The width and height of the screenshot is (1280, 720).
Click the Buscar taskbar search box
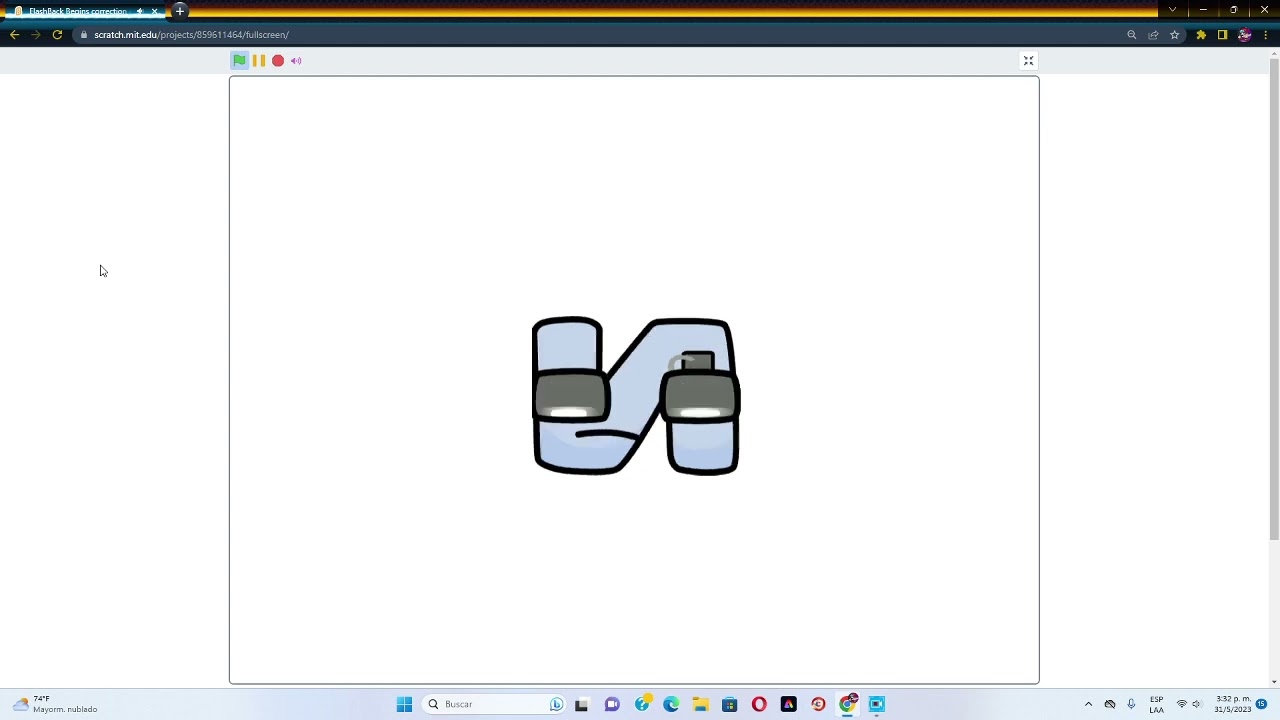(495, 704)
